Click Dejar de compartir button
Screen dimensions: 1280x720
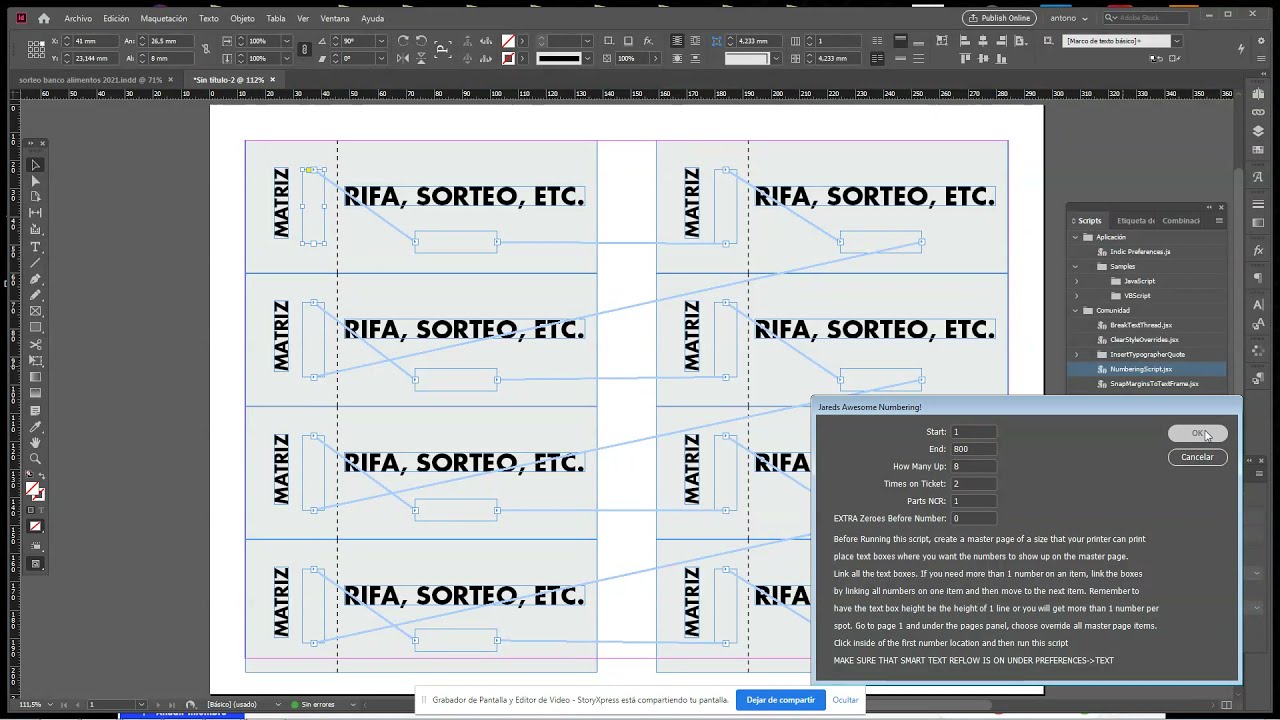(x=780, y=700)
